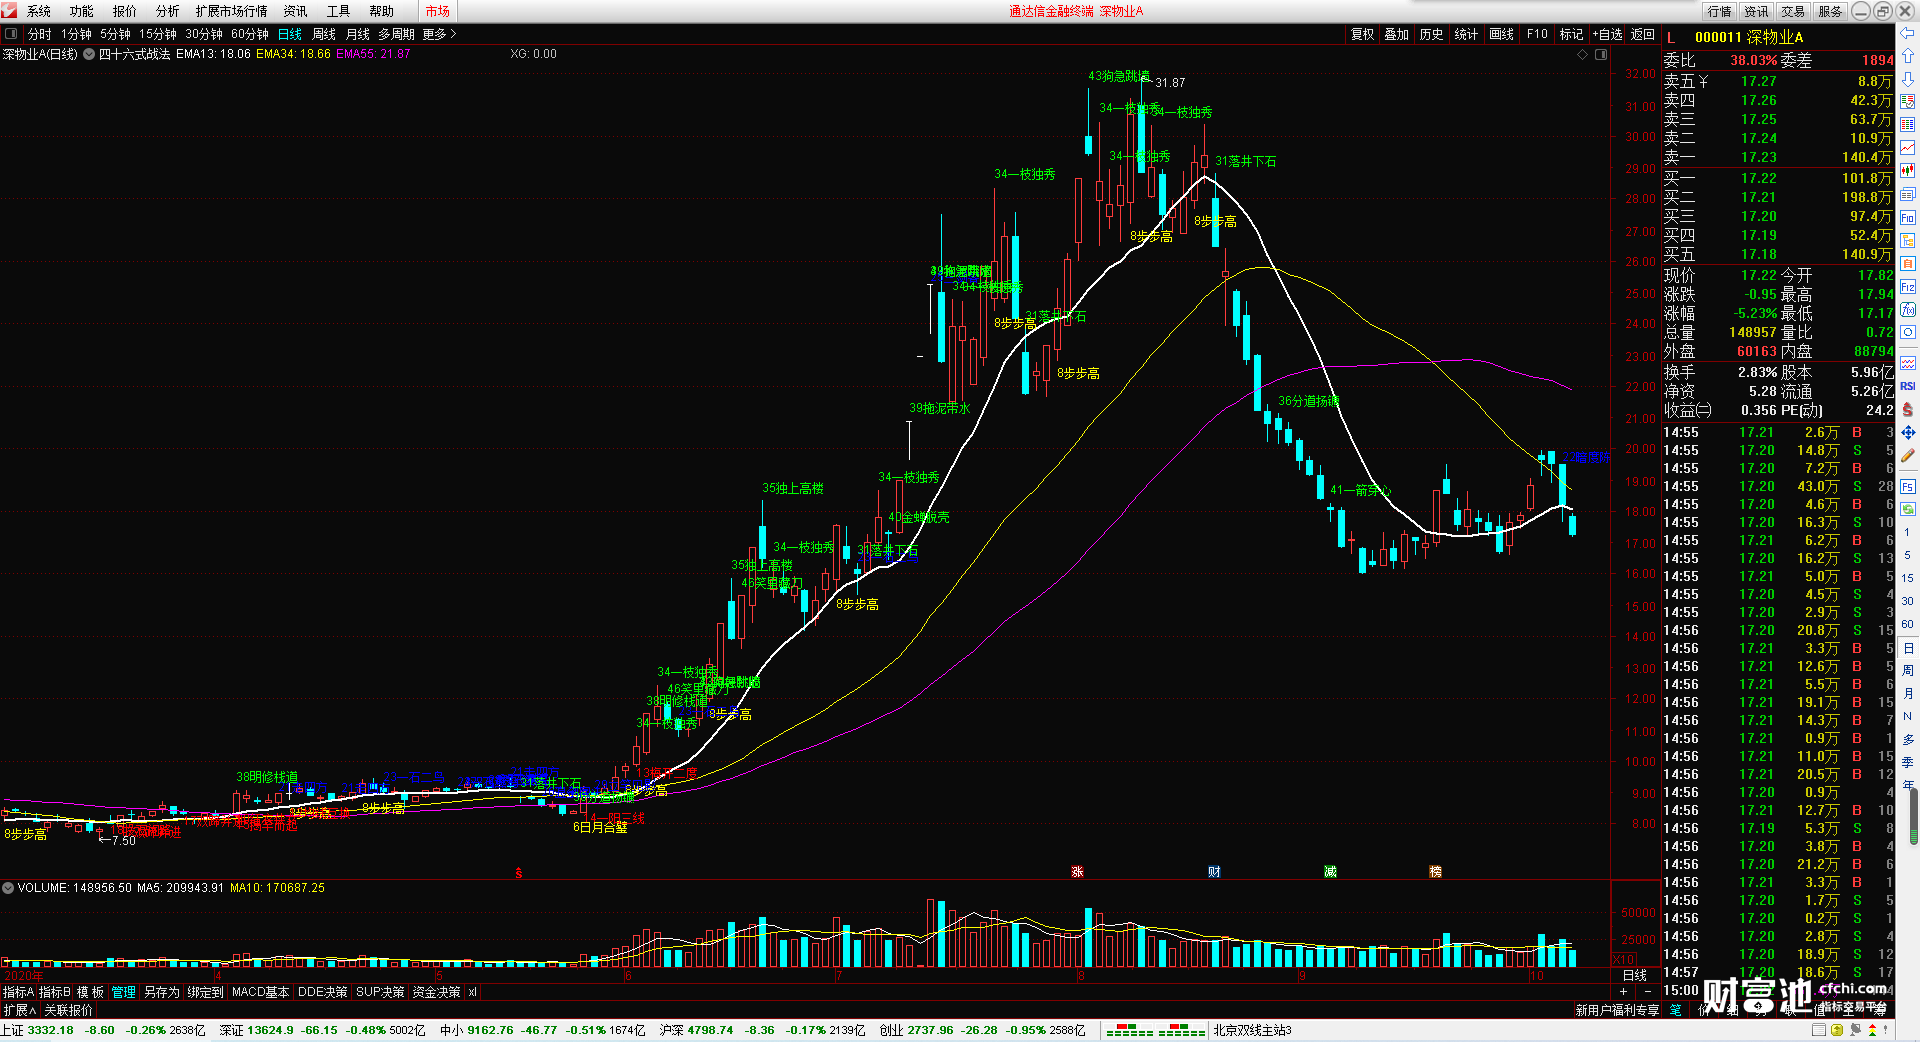Open the VOLUME indicator dropdown circle
1920x1042 pixels.
click(x=8, y=888)
